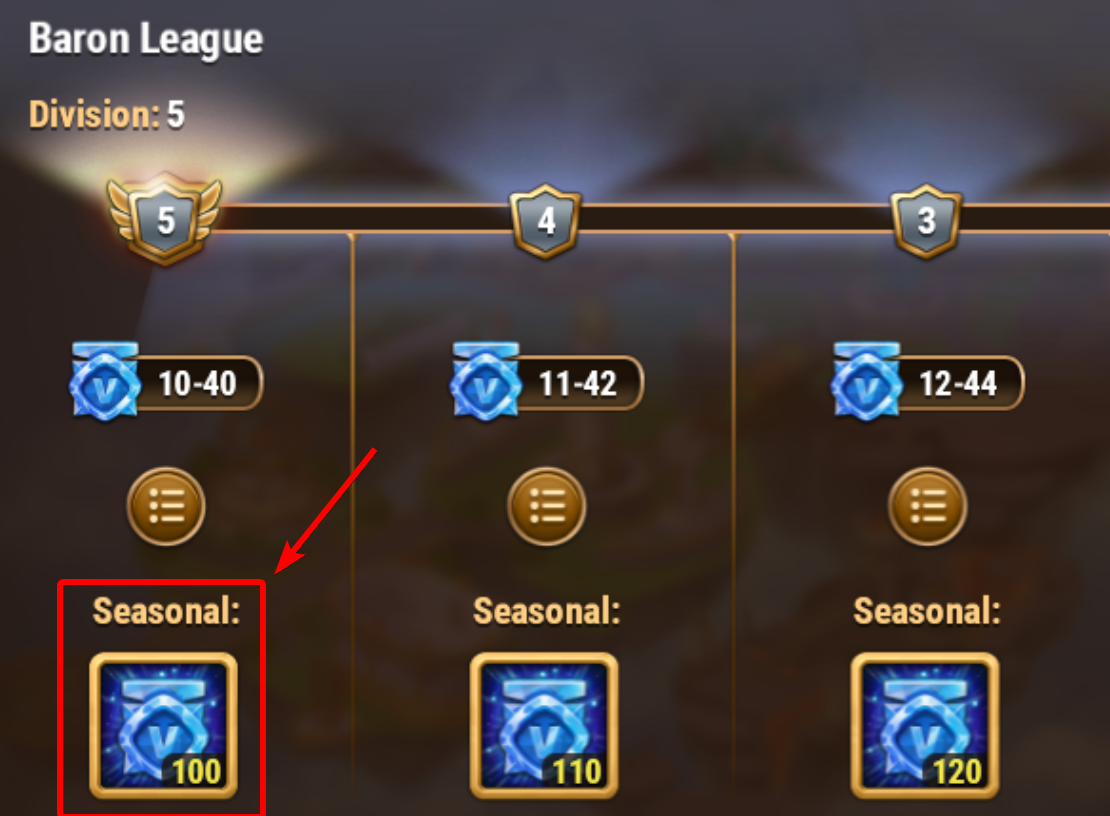Click the blue trophy icon beside 12-44
Viewport: 1110px width, 816px height.
(x=866, y=381)
